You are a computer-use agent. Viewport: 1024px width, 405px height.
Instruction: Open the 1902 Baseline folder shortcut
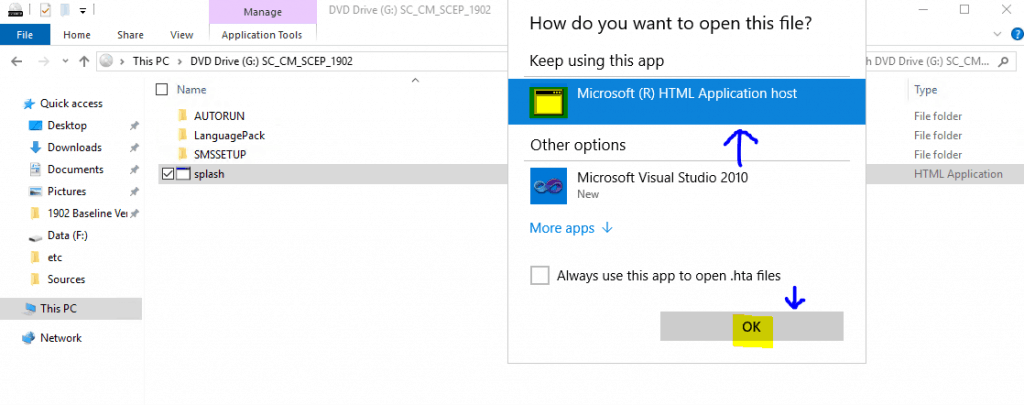click(x=88, y=214)
